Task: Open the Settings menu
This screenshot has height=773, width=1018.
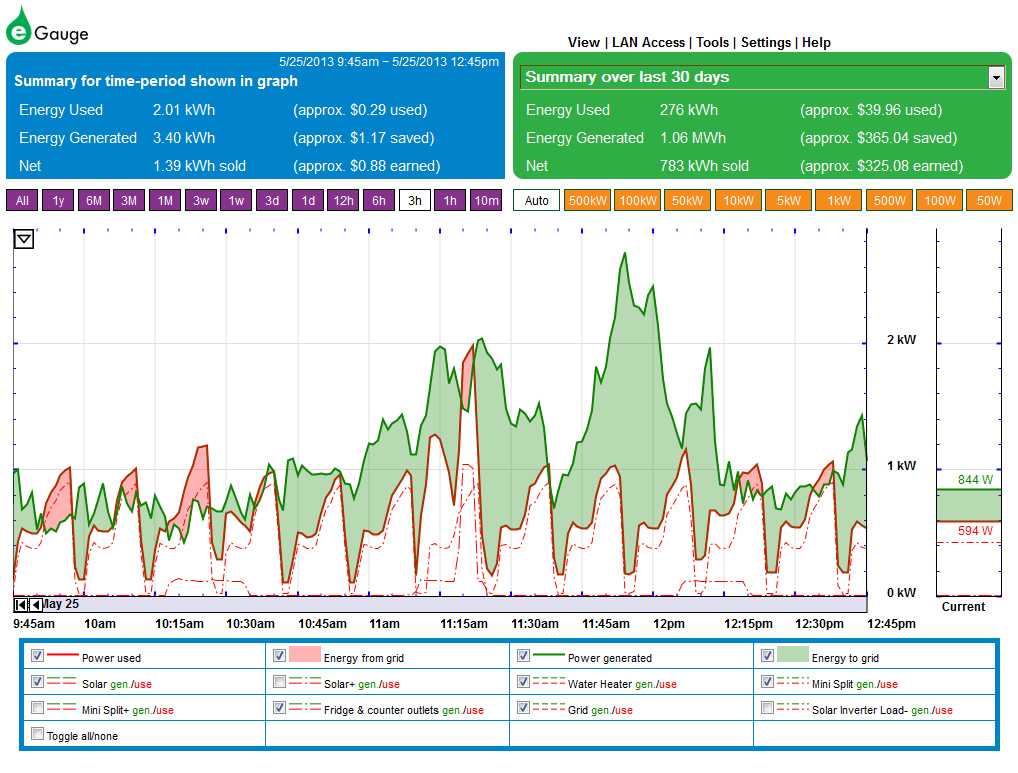Action: pos(765,43)
